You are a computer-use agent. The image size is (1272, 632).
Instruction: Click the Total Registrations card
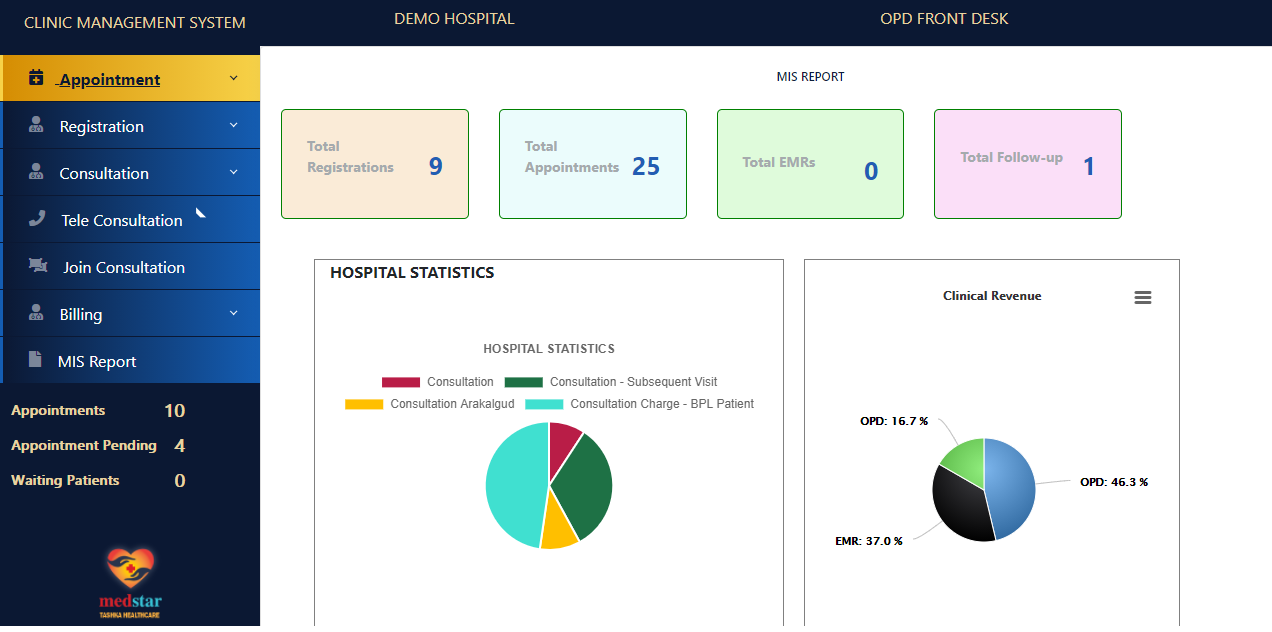pos(375,164)
